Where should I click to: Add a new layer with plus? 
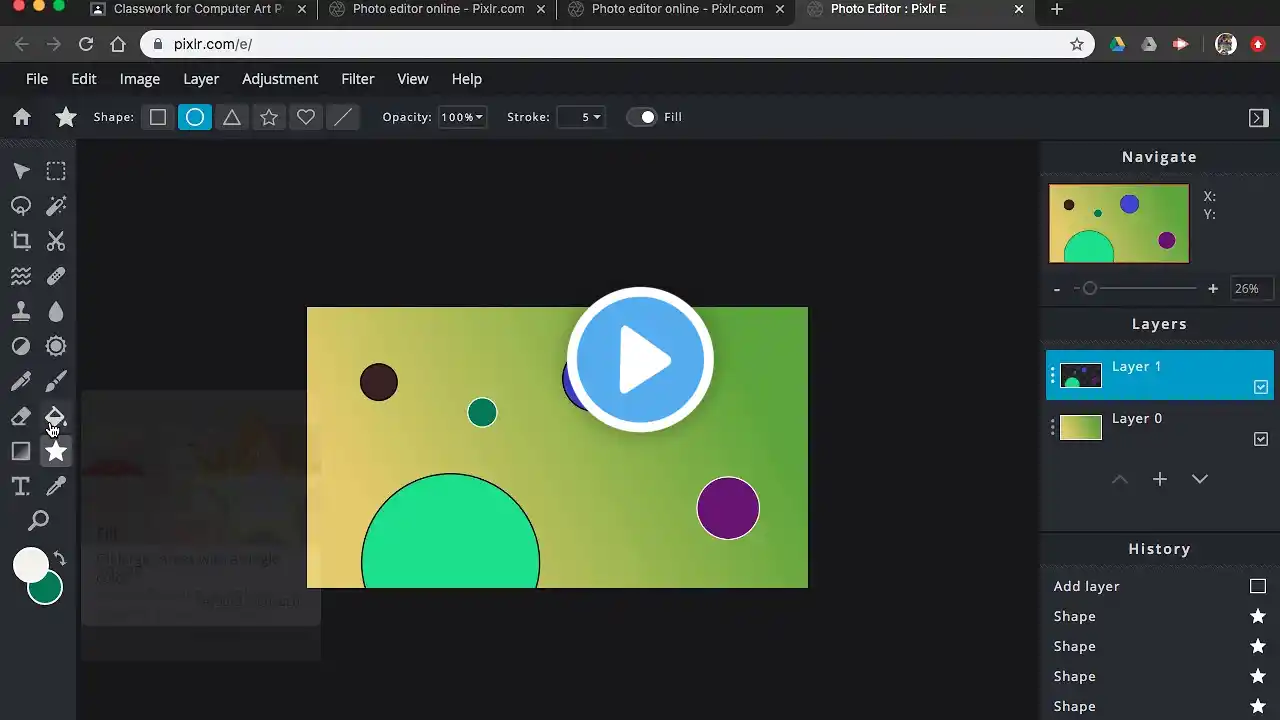point(1160,480)
